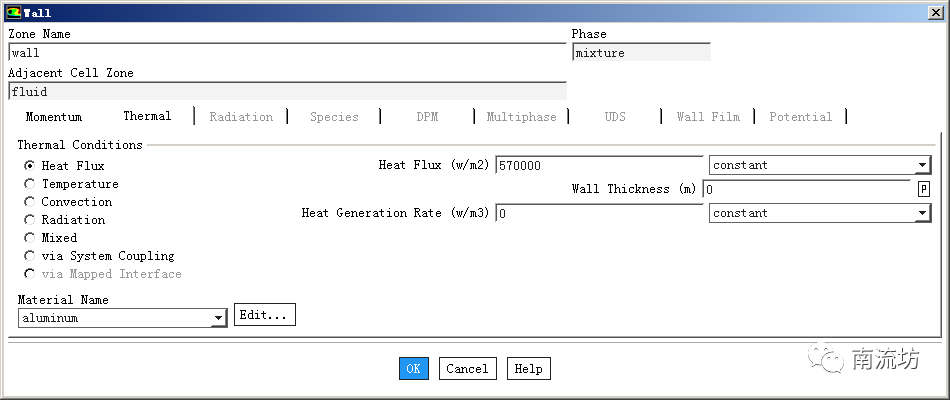
Task: Focus the Wall Thickness input field
Action: [x=808, y=189]
